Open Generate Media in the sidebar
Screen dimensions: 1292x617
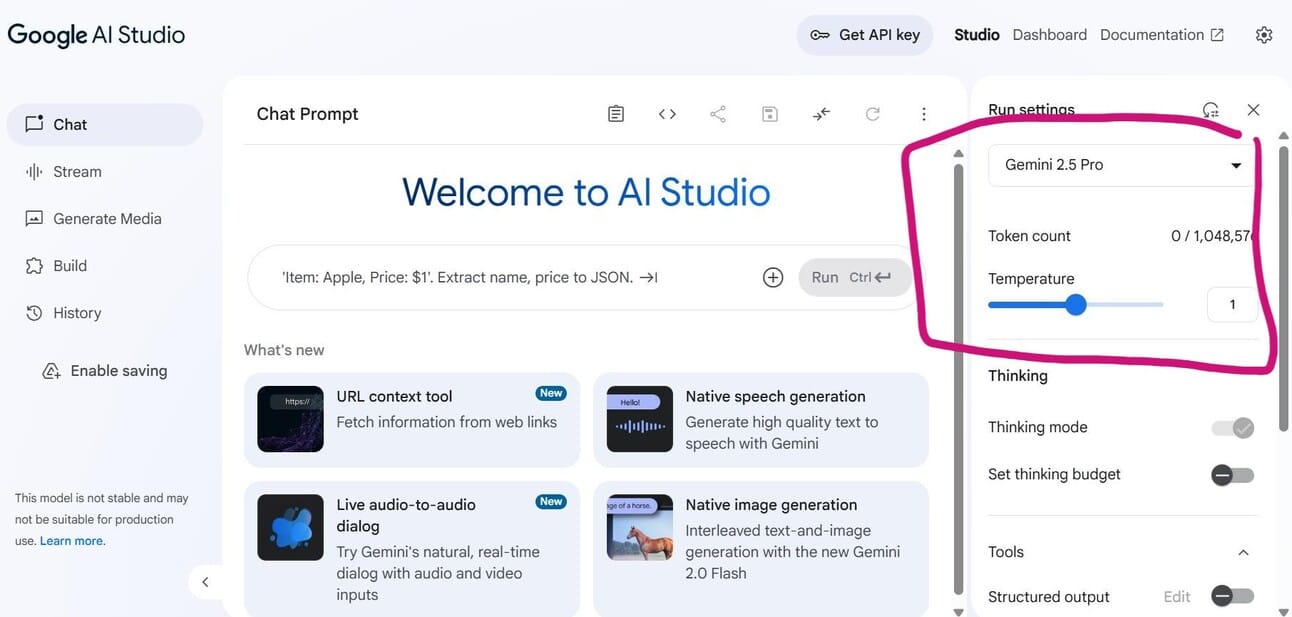tap(105, 218)
